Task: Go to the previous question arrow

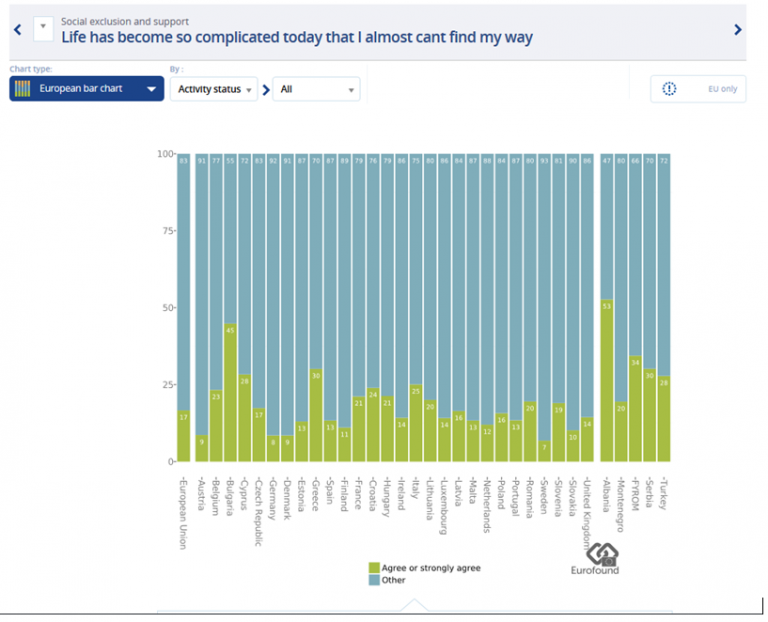Action: pyautogui.click(x=17, y=30)
